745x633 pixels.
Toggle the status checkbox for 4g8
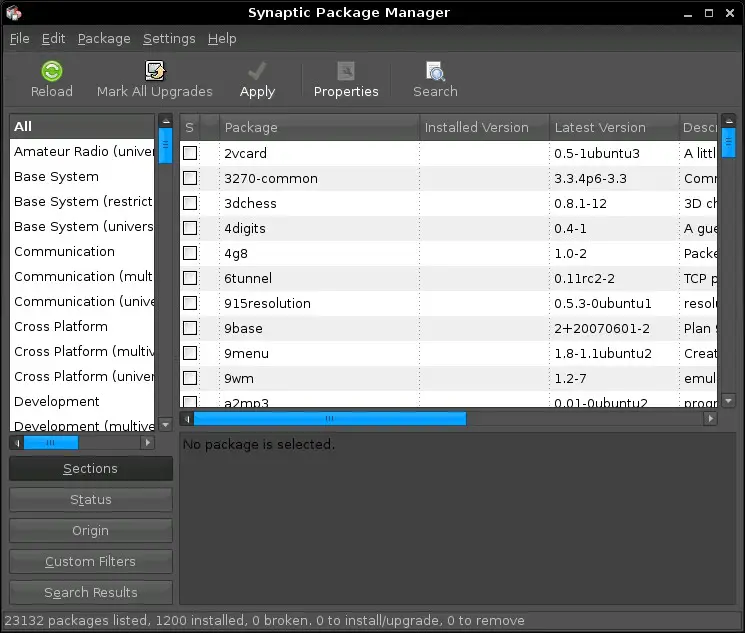click(x=190, y=253)
